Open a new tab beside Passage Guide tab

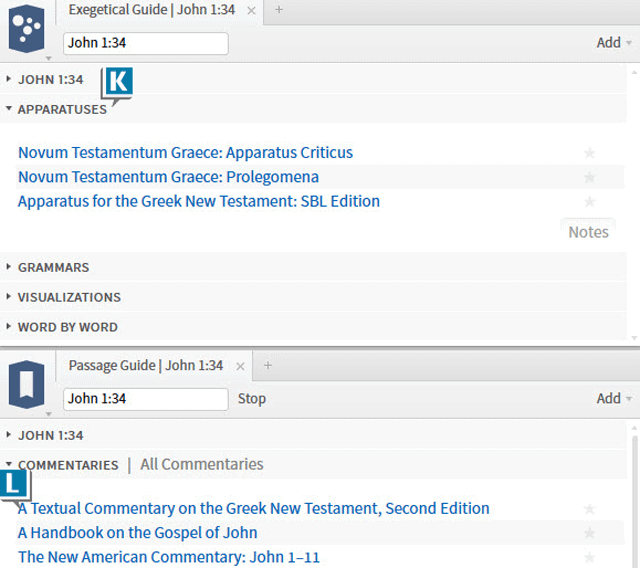click(x=268, y=365)
